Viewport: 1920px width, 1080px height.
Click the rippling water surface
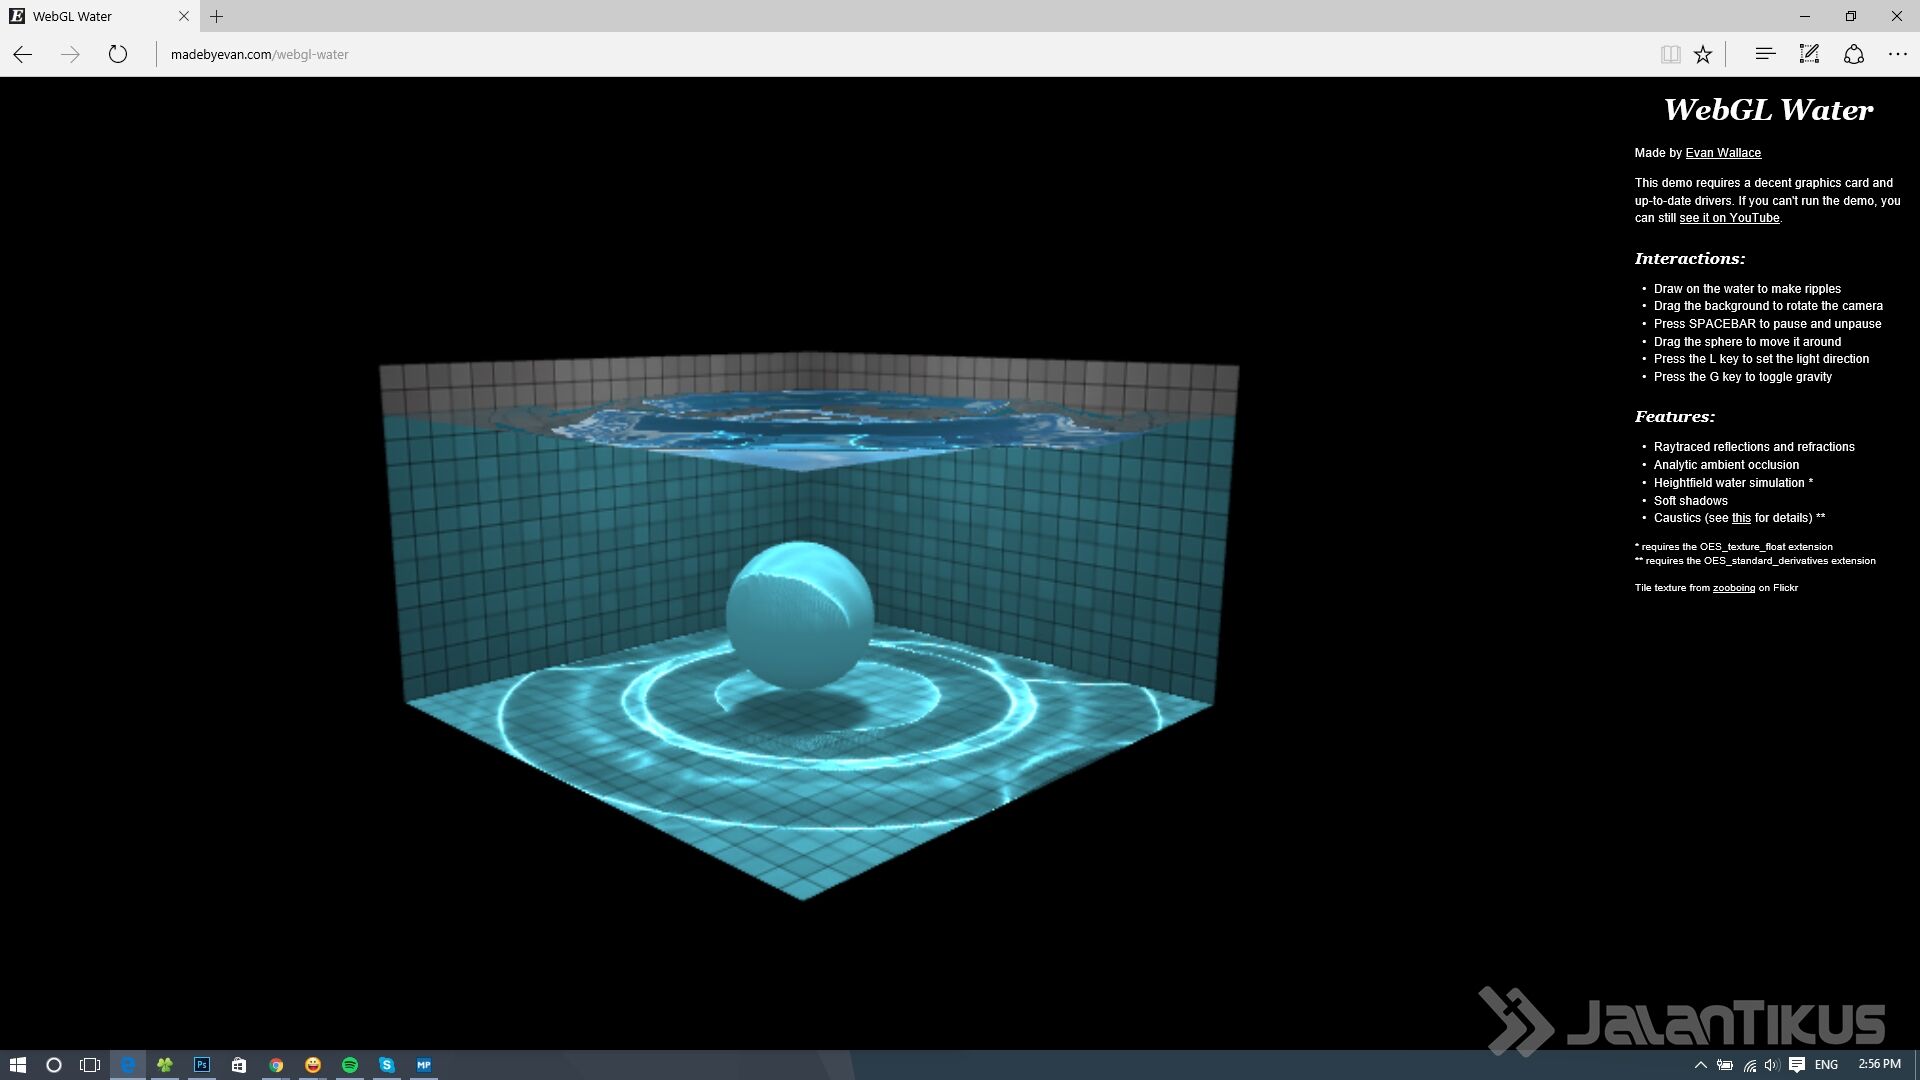tap(810, 428)
